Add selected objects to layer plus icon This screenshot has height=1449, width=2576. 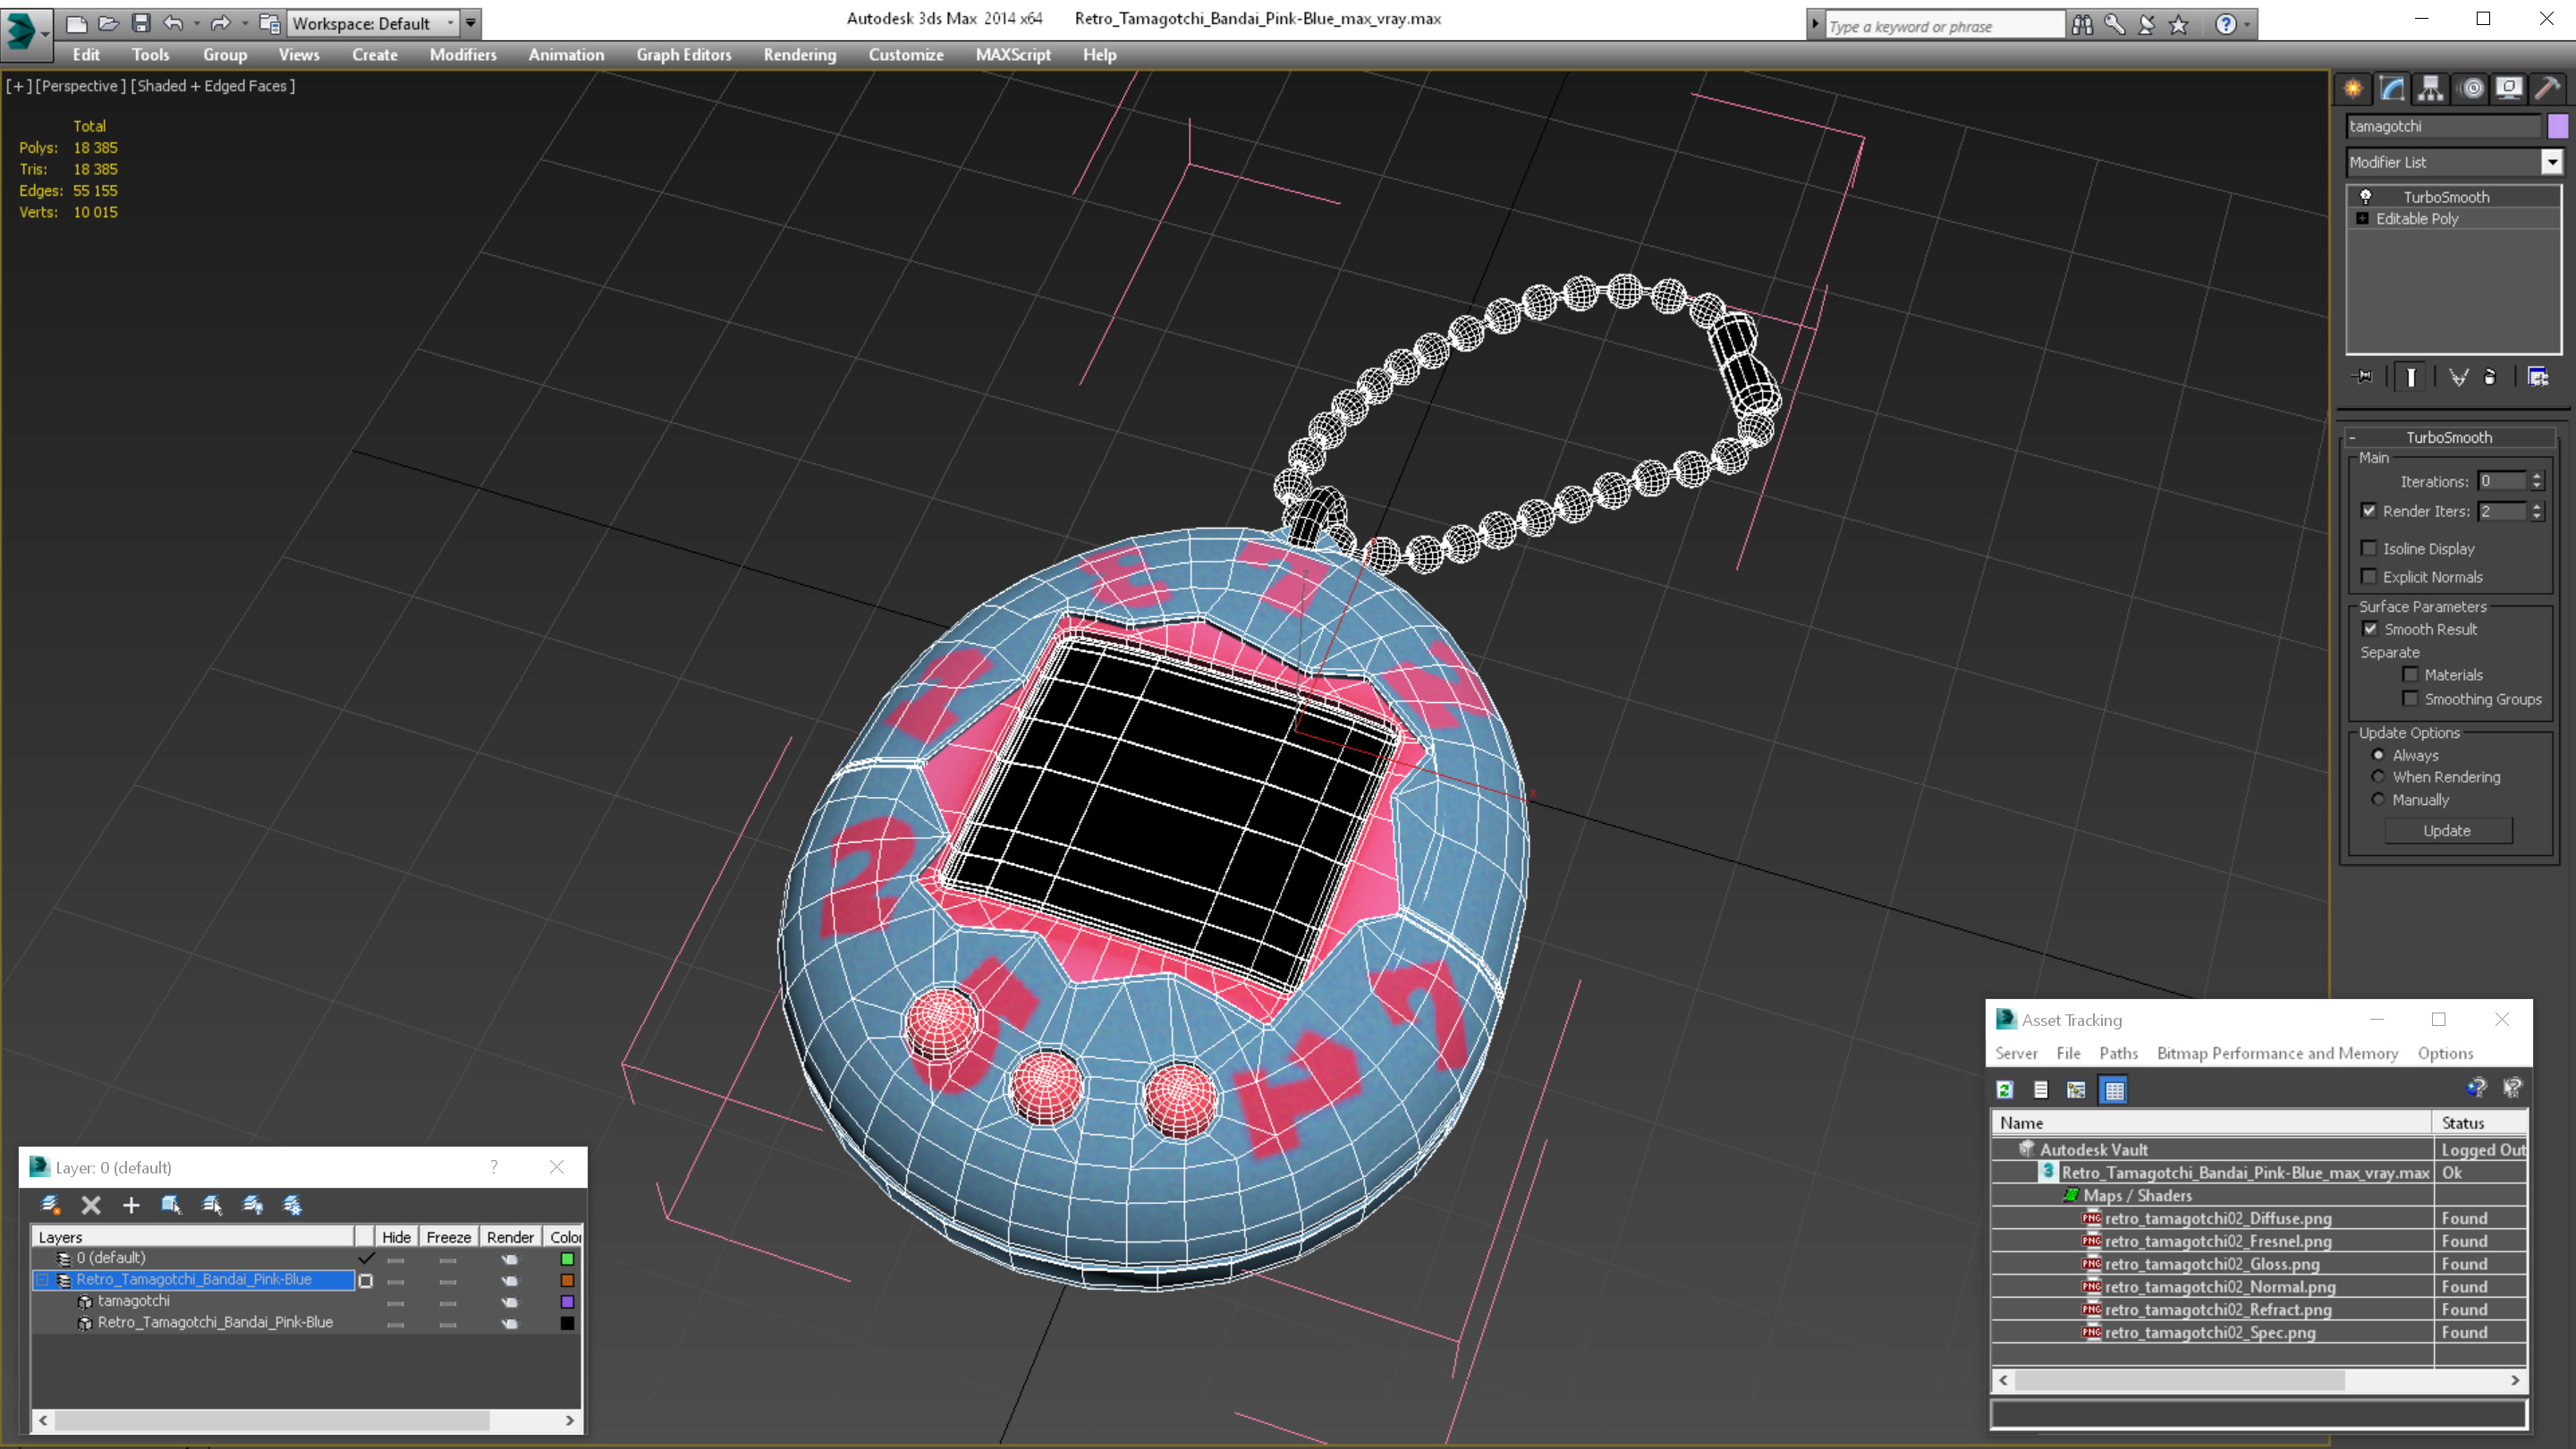131,1205
